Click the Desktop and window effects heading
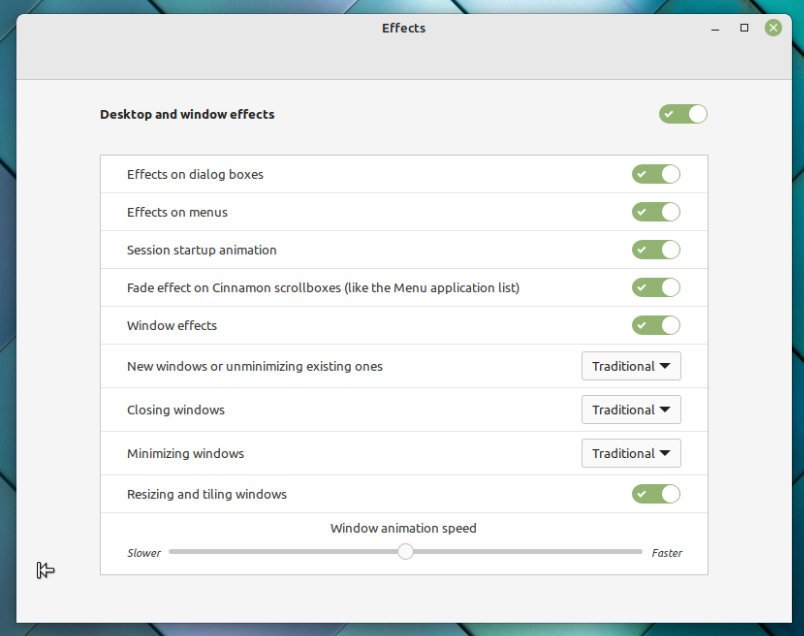The image size is (804, 636). click(x=187, y=114)
